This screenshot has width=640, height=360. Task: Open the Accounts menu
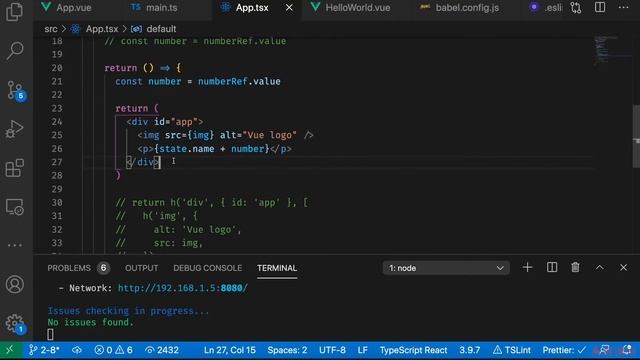click(15, 284)
